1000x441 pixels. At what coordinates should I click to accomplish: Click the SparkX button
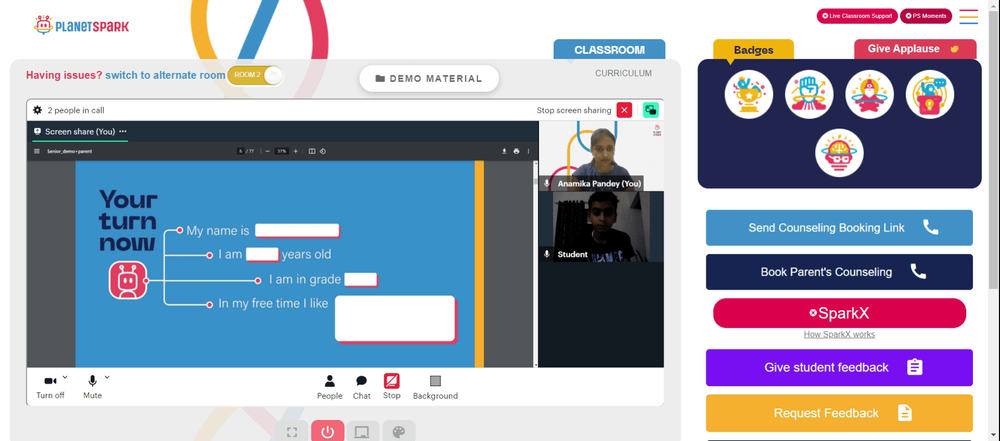pos(839,313)
